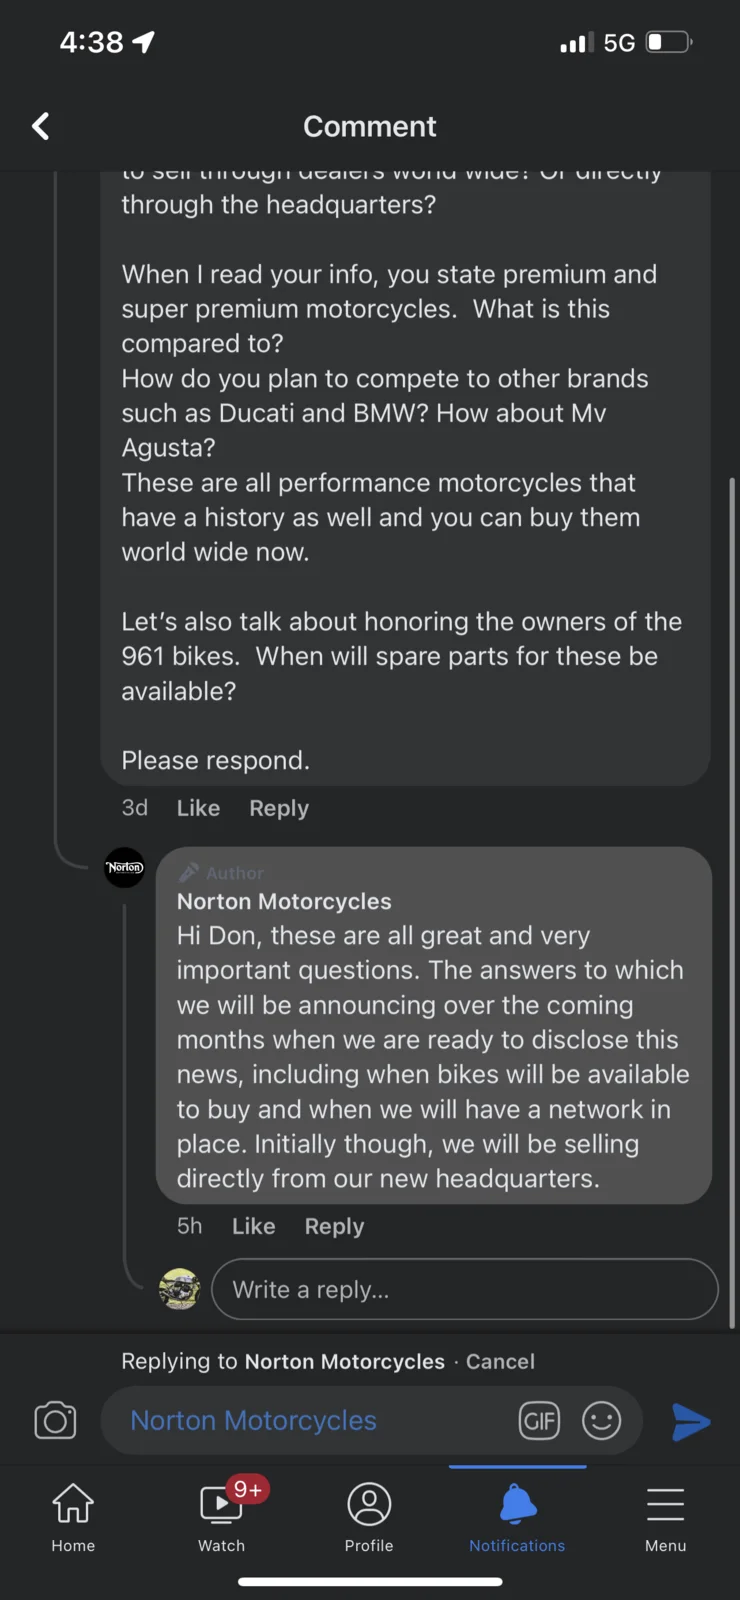Open the camera to attach a photo
Image resolution: width=740 pixels, height=1600 pixels.
(55, 1420)
